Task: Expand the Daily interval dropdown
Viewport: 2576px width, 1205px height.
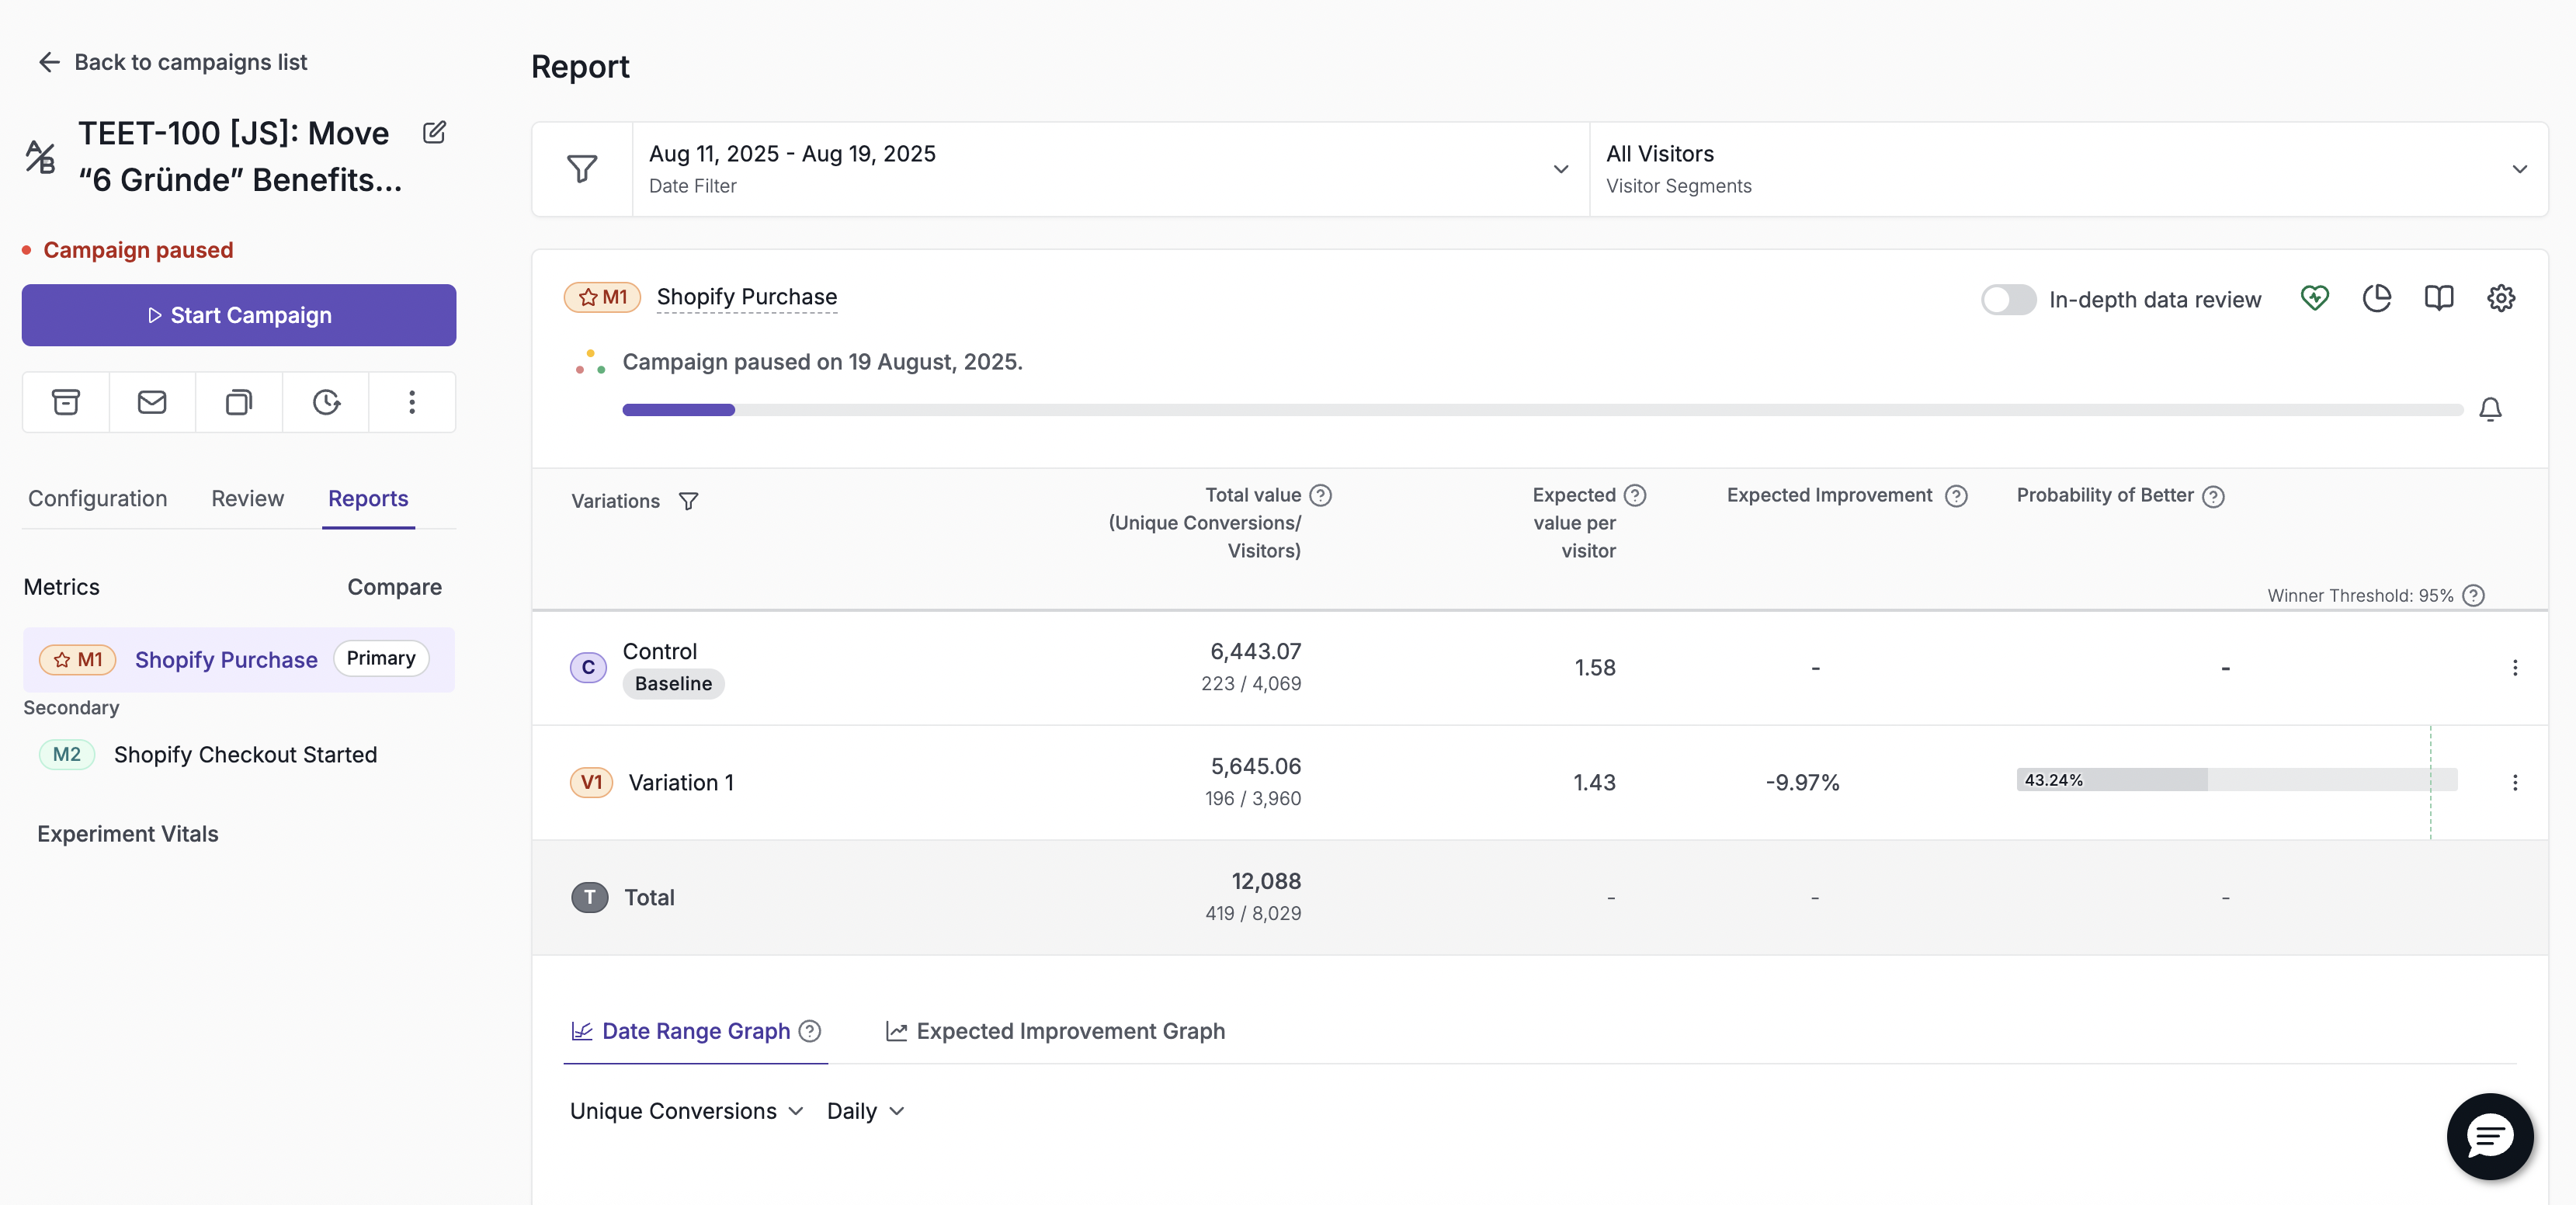Action: [x=866, y=1111]
